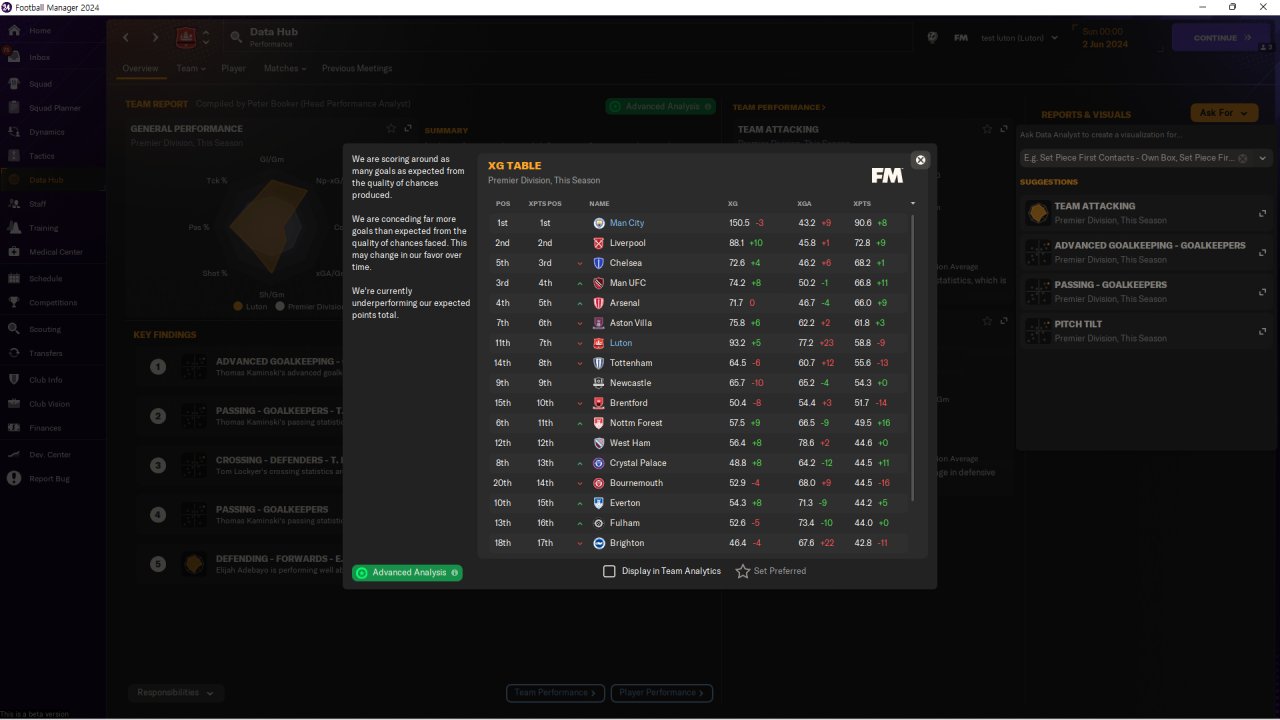This screenshot has width=1280, height=720.
Task: Toggle Set Preferred star in the dialog
Action: click(743, 571)
